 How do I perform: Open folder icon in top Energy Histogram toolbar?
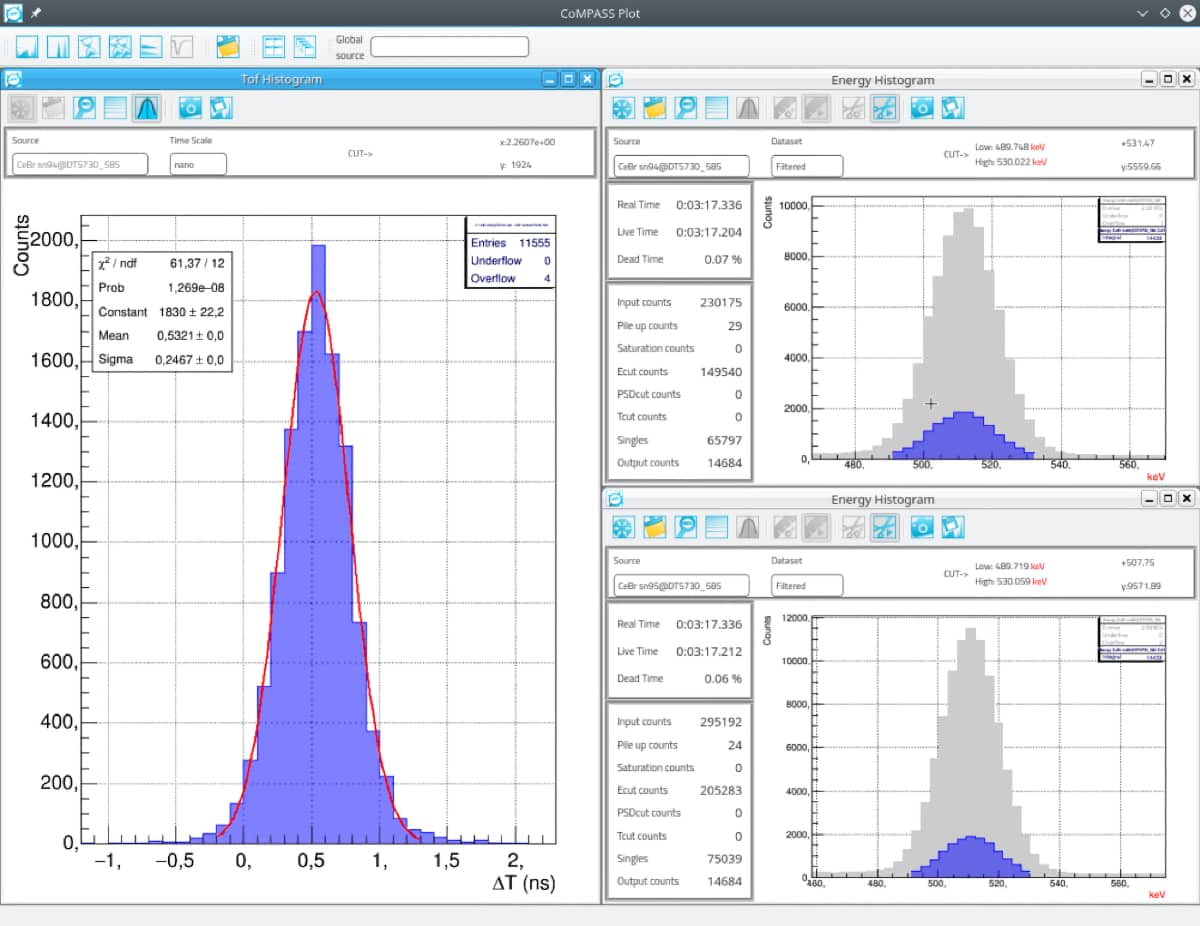[x=654, y=107]
